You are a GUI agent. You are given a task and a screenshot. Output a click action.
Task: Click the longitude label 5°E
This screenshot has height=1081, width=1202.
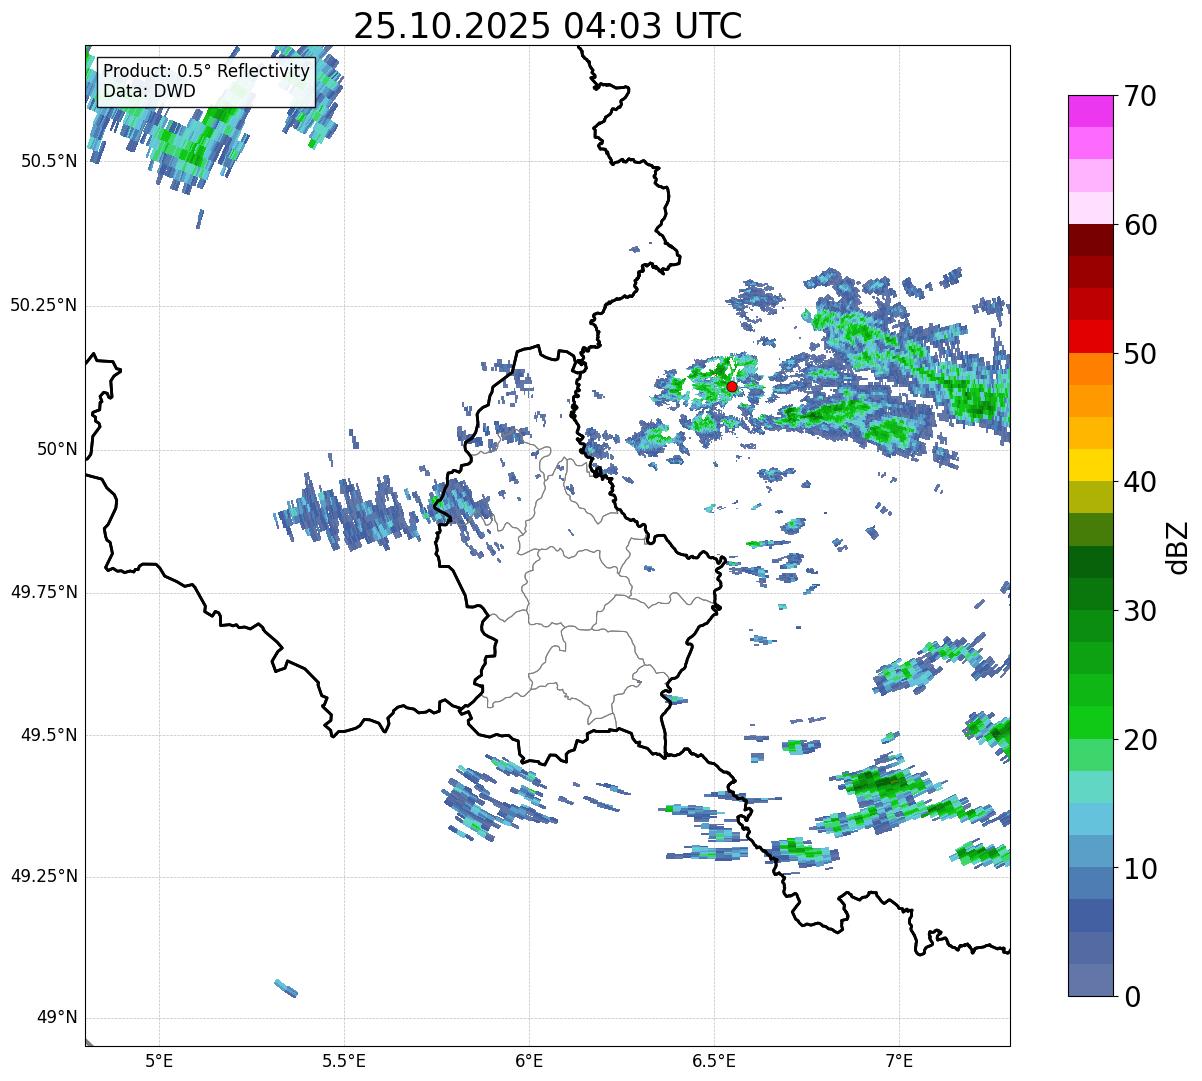[160, 1060]
